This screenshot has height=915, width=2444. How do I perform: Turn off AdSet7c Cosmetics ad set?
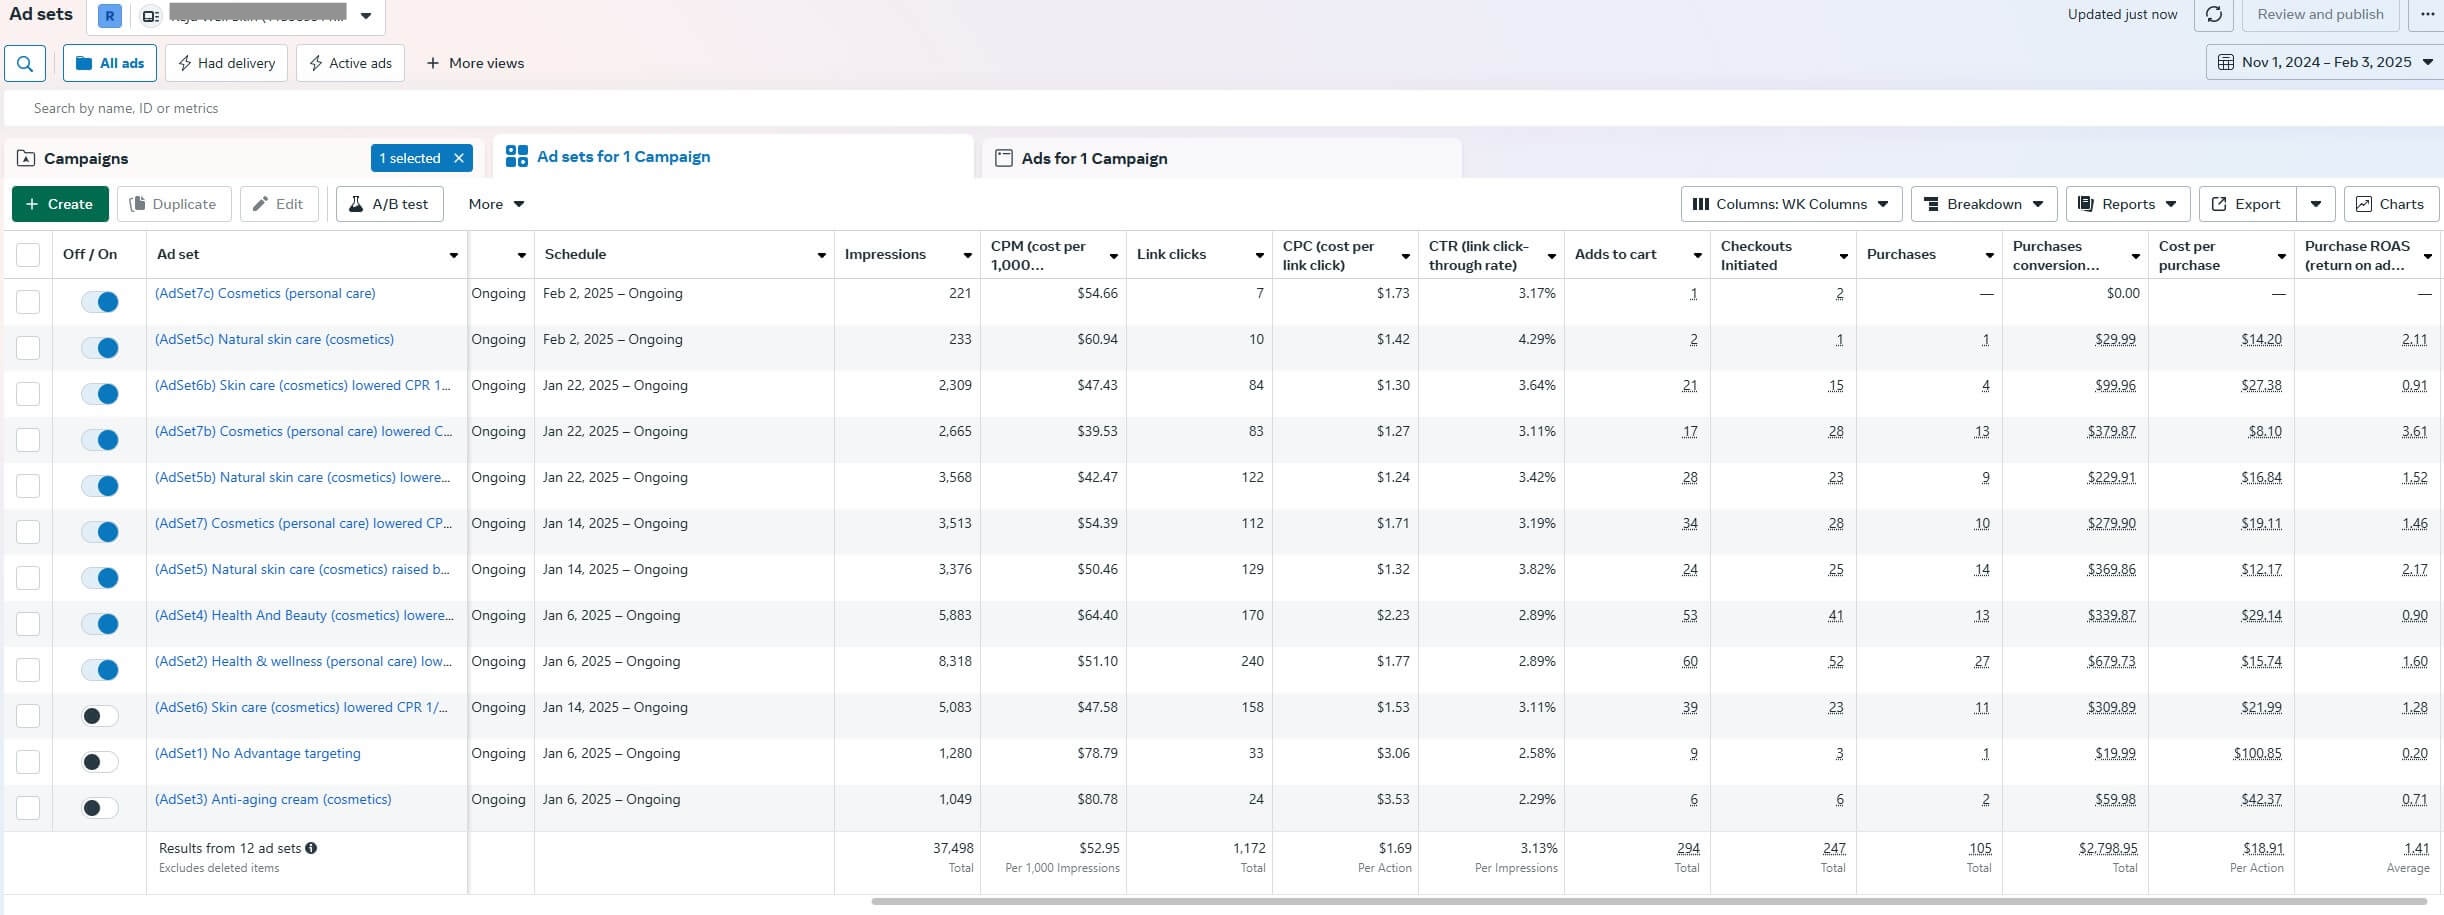(x=100, y=302)
